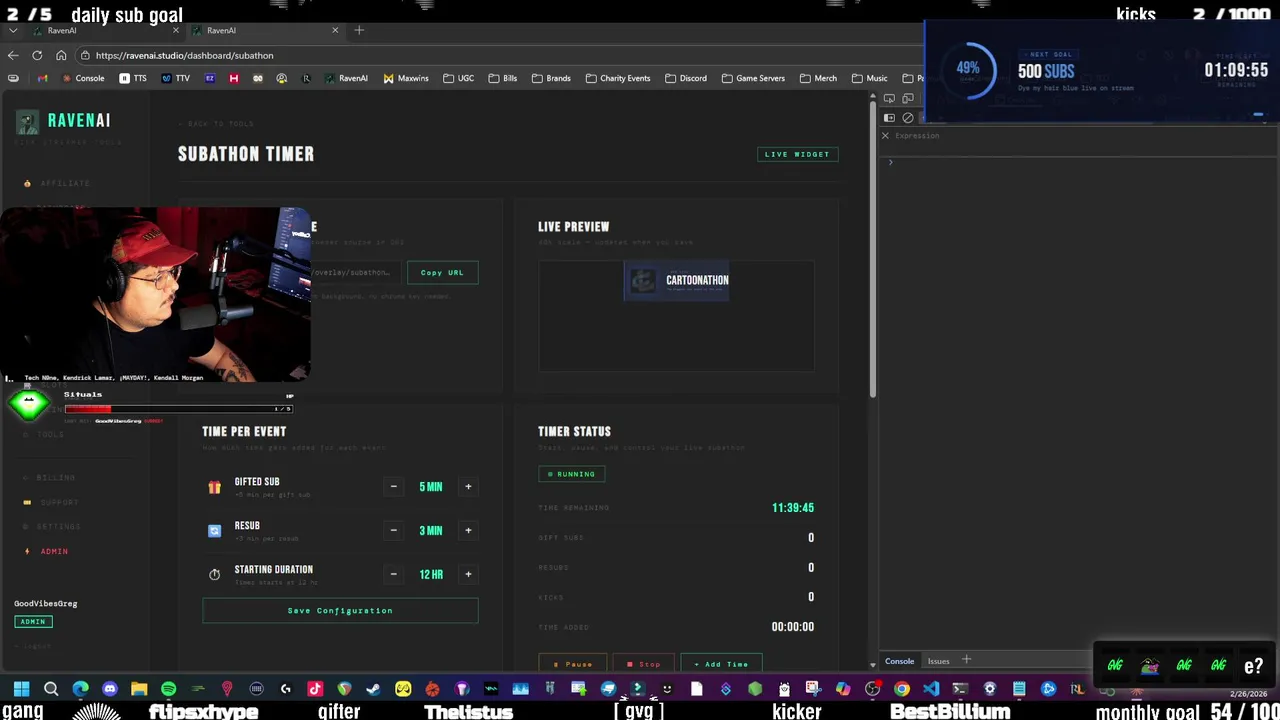Go back using the browser back arrow
The image size is (1280, 720).
click(12, 55)
